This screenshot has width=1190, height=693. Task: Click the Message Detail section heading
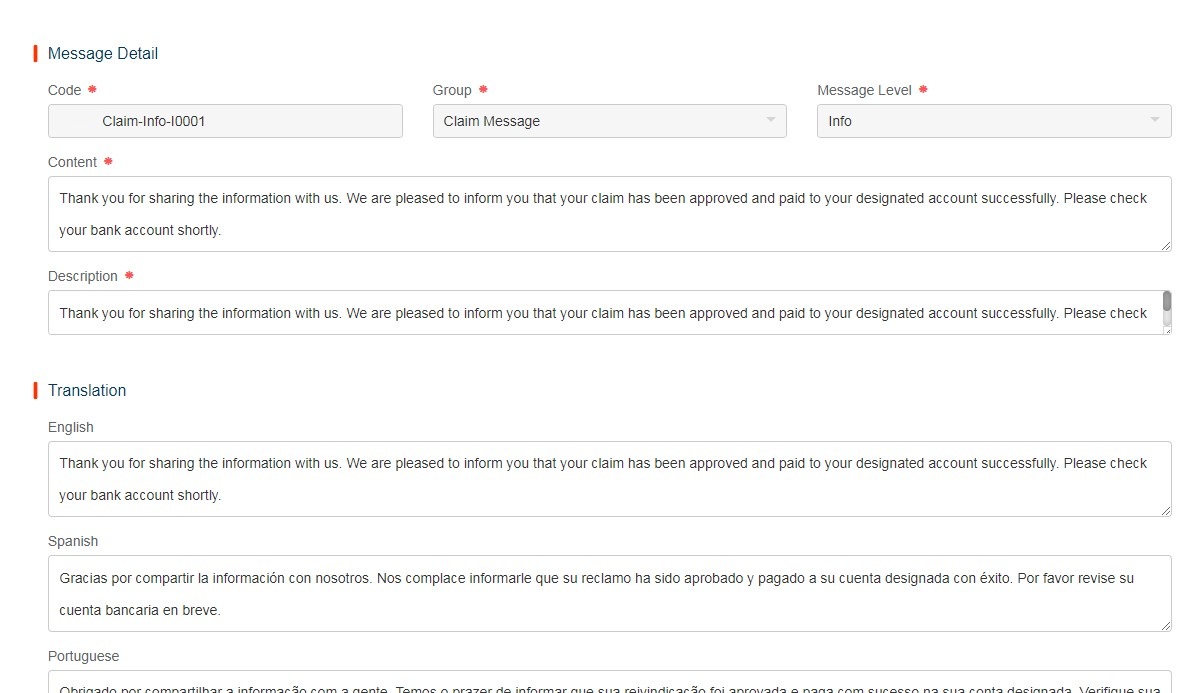103,54
